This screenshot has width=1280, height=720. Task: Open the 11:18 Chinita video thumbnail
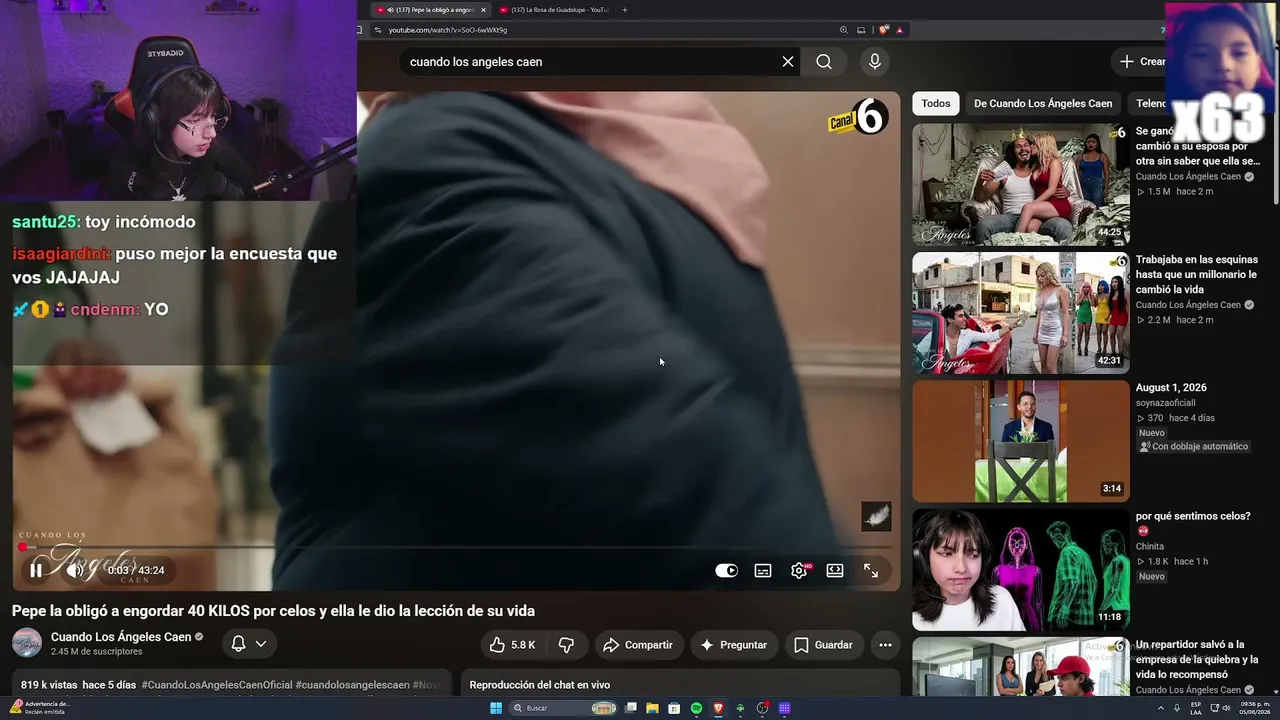[1020, 569]
